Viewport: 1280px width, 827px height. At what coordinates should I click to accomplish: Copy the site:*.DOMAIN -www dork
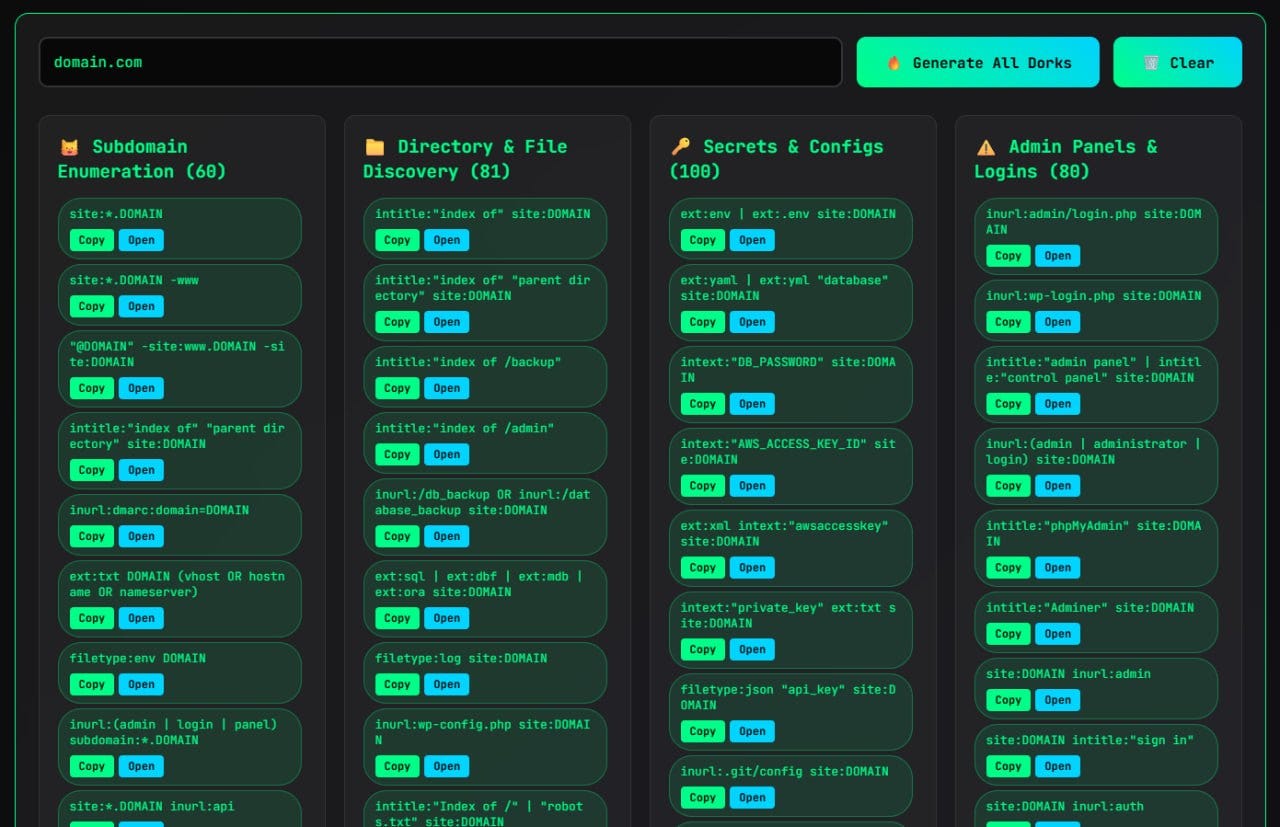tap(92, 306)
